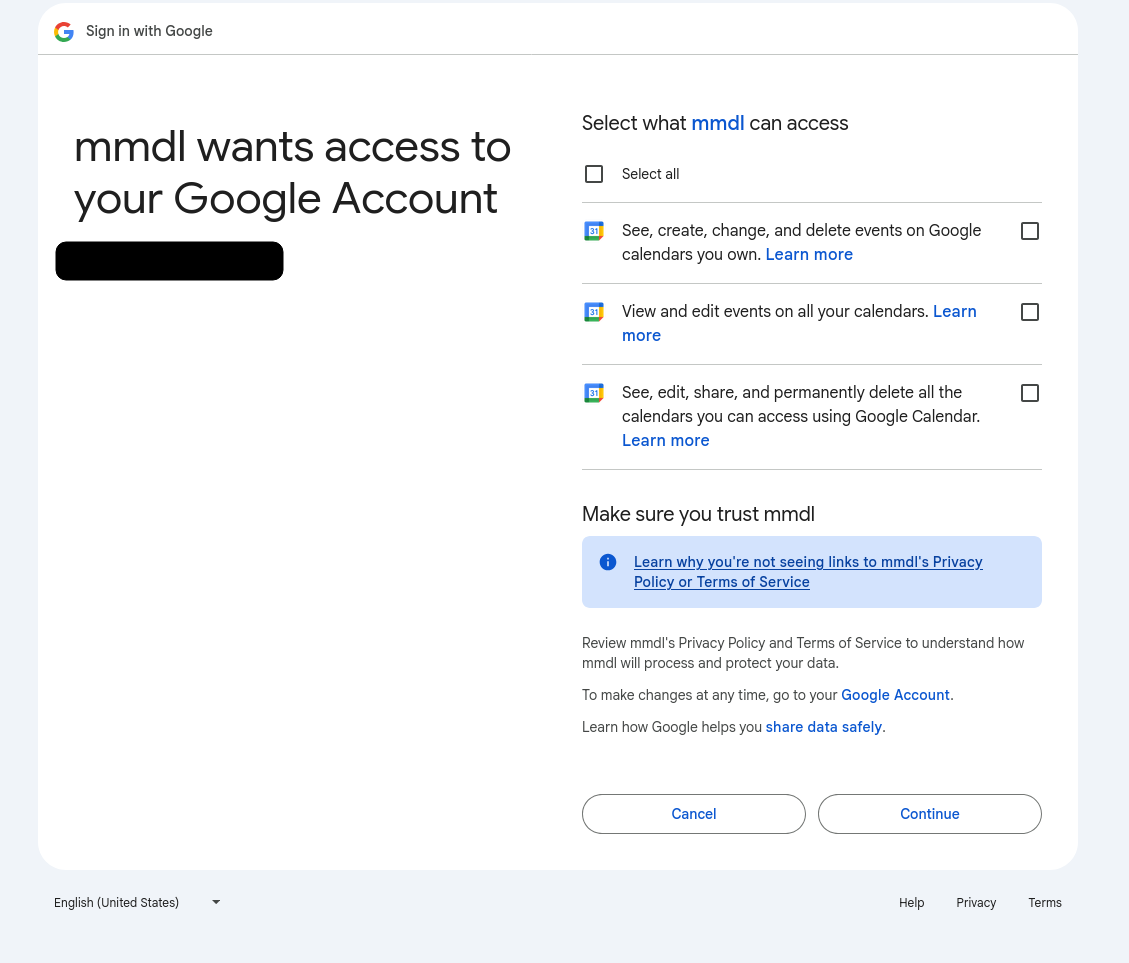The image size is (1129, 963).
Task: Open the Terms footer link
Action: click(x=1045, y=902)
